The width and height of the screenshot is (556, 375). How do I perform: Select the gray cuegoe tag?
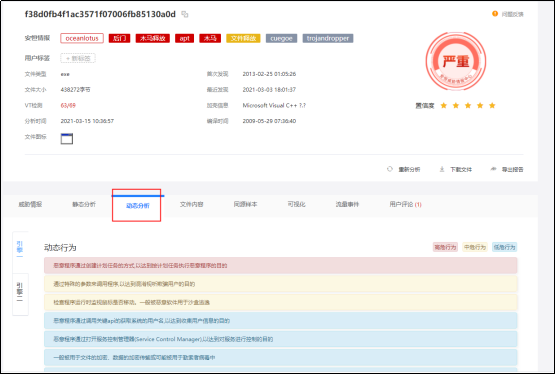point(282,38)
